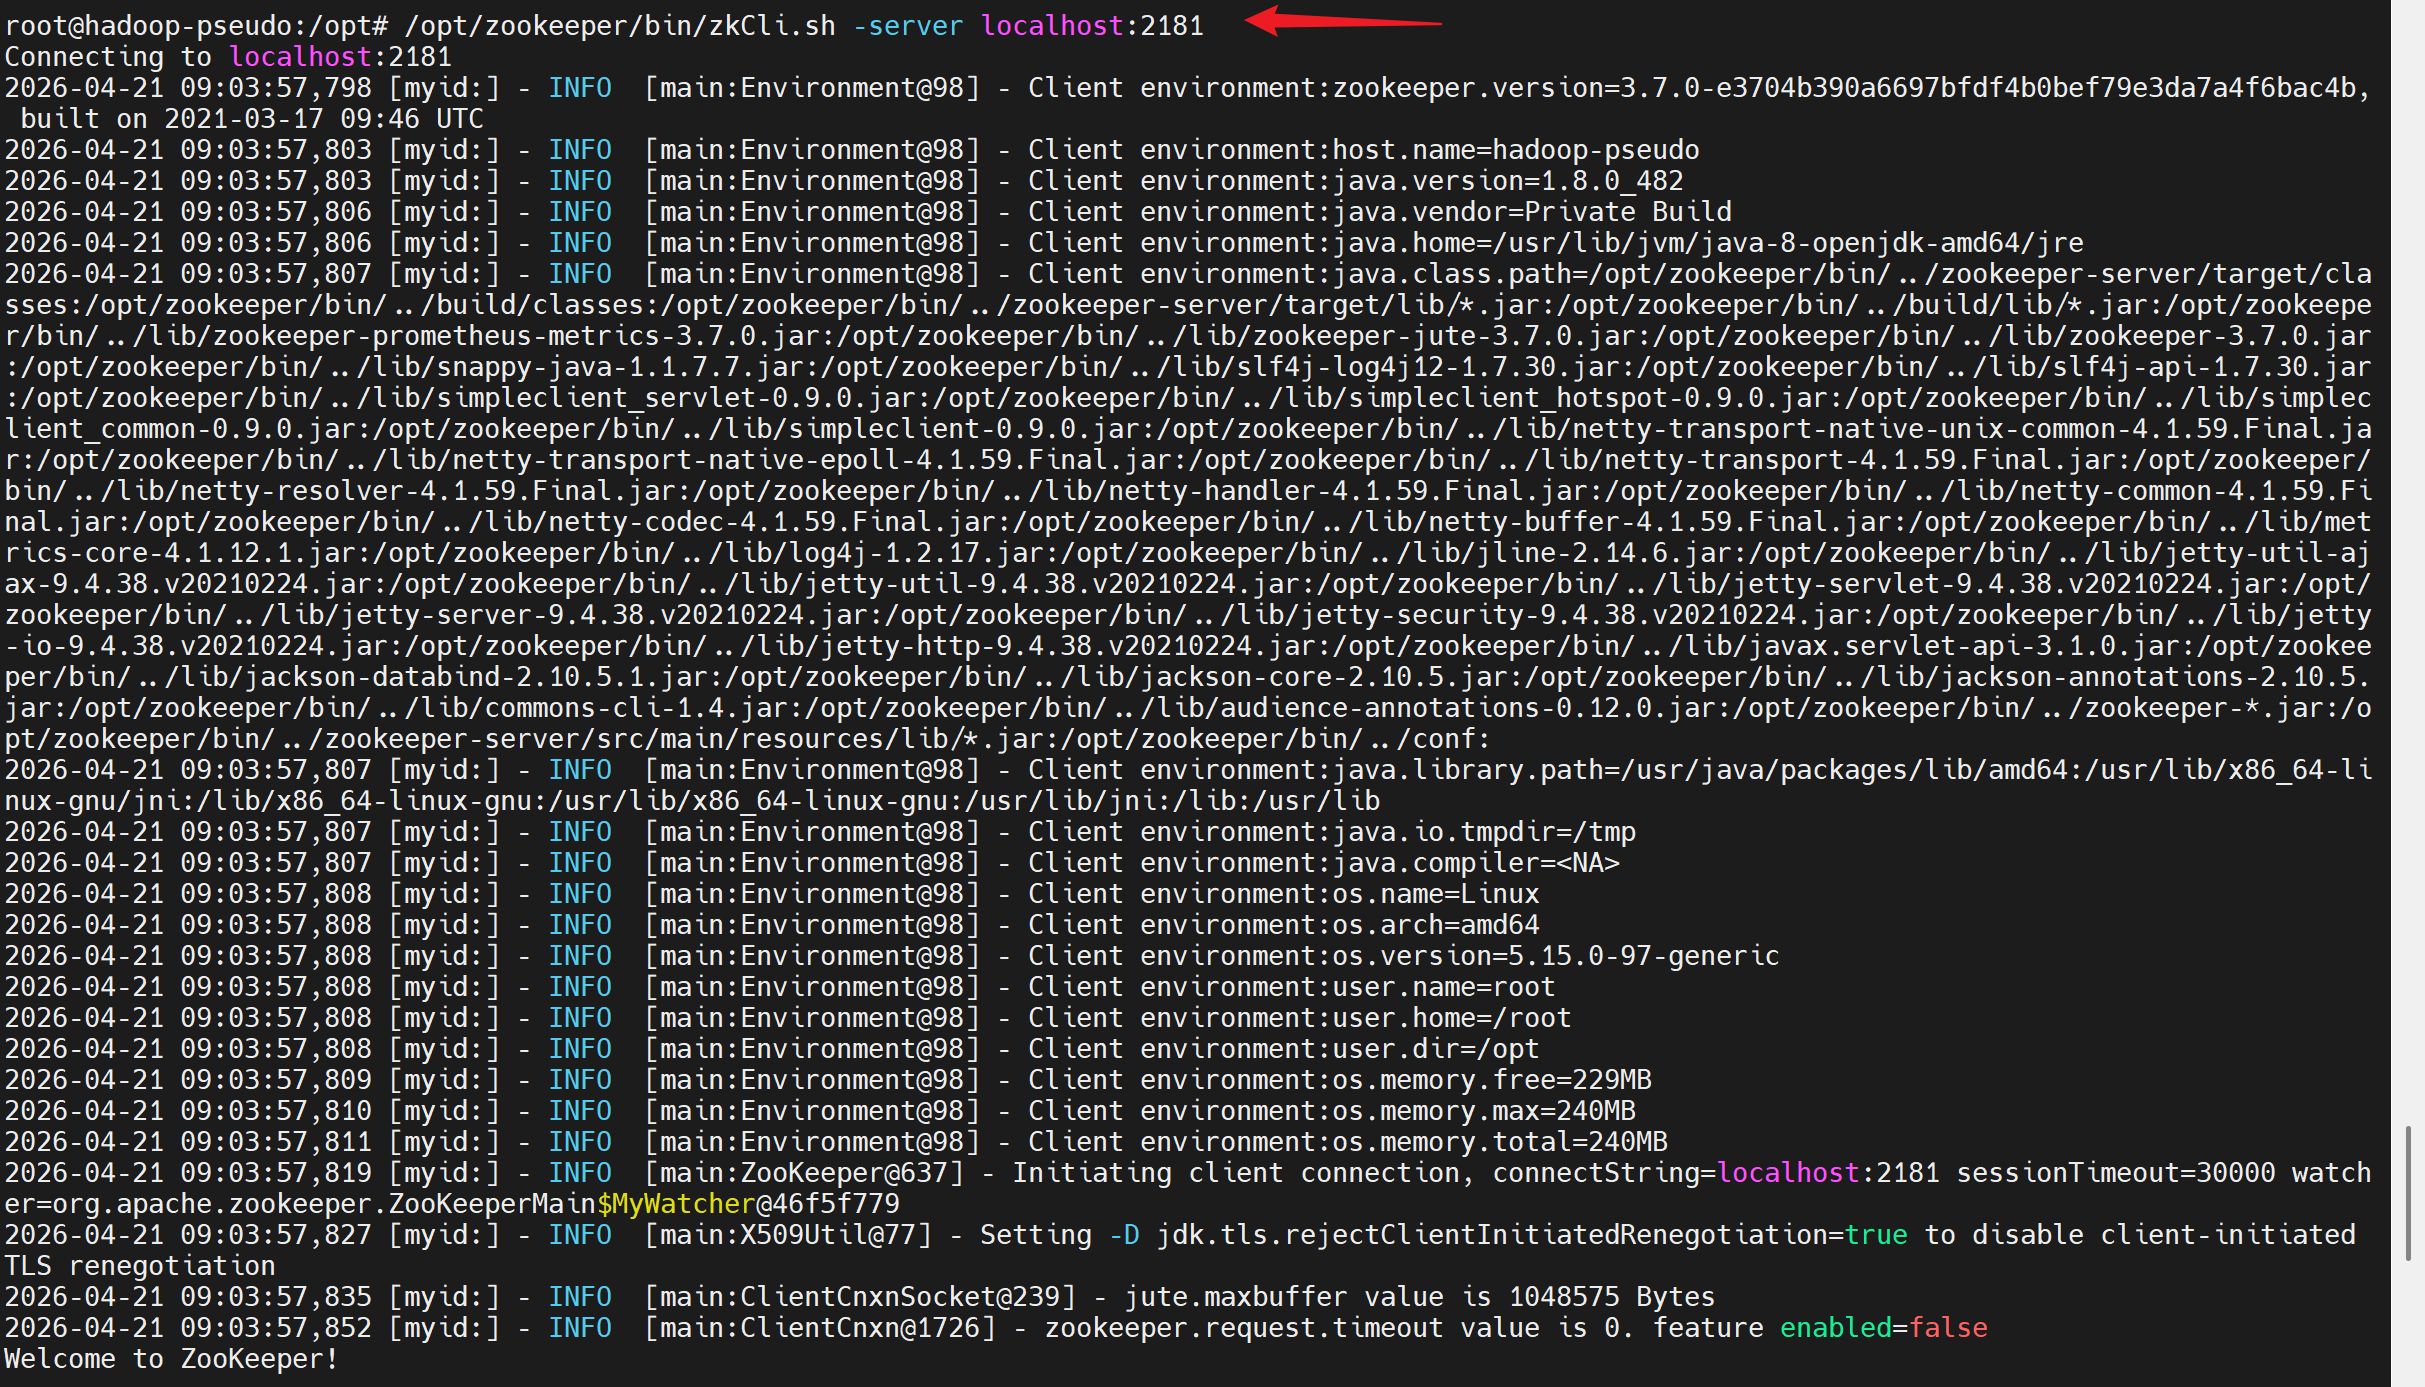The height and width of the screenshot is (1387, 2425).
Task: Click the green 'true' in the rejectClientInitiatedRenegotiation line
Action: (x=1875, y=1235)
